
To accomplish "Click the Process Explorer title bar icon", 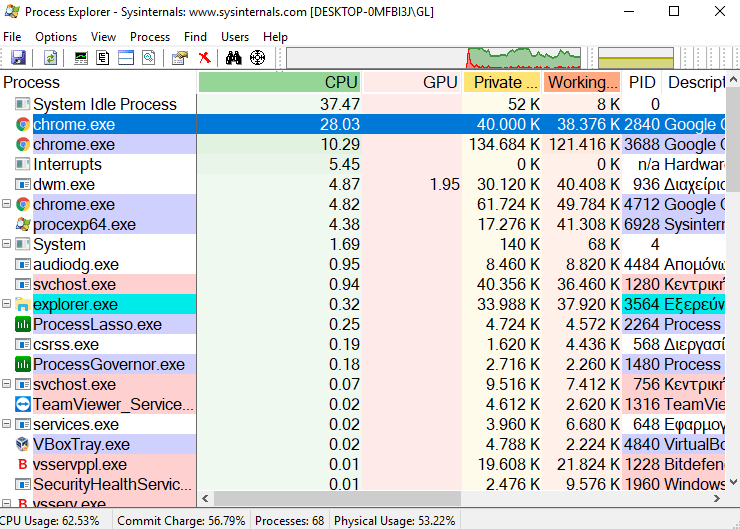I will 12,11.
